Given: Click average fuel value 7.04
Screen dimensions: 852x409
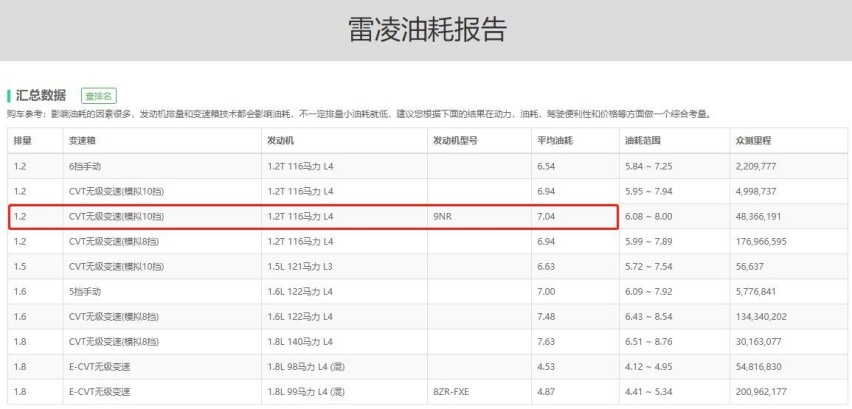Looking at the screenshot, I should [x=546, y=216].
